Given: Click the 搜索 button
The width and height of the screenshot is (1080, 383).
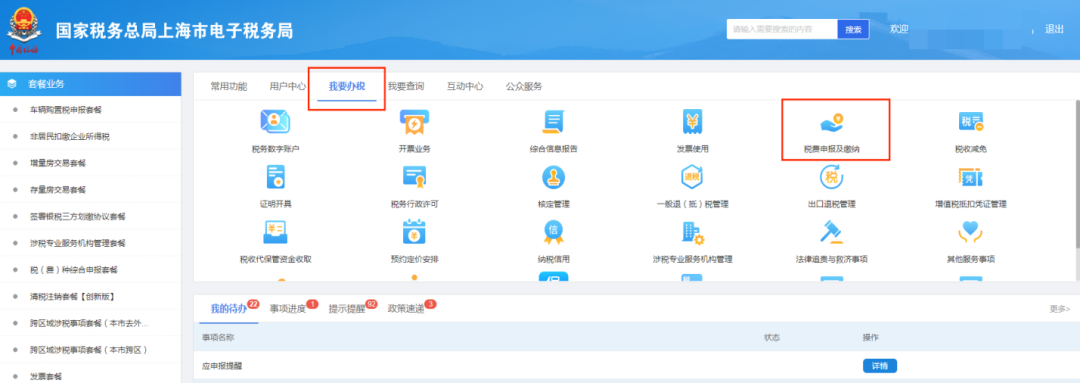Looking at the screenshot, I should click(853, 30).
